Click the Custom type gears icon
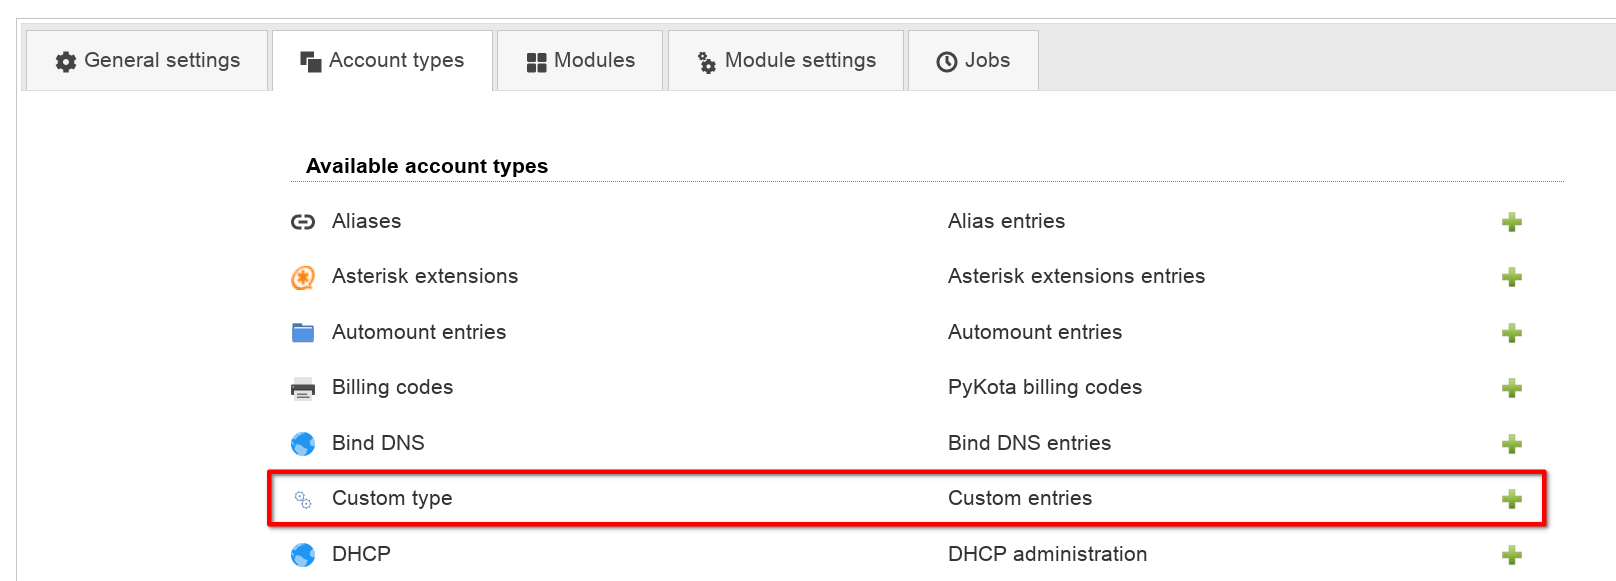 pyautogui.click(x=303, y=499)
